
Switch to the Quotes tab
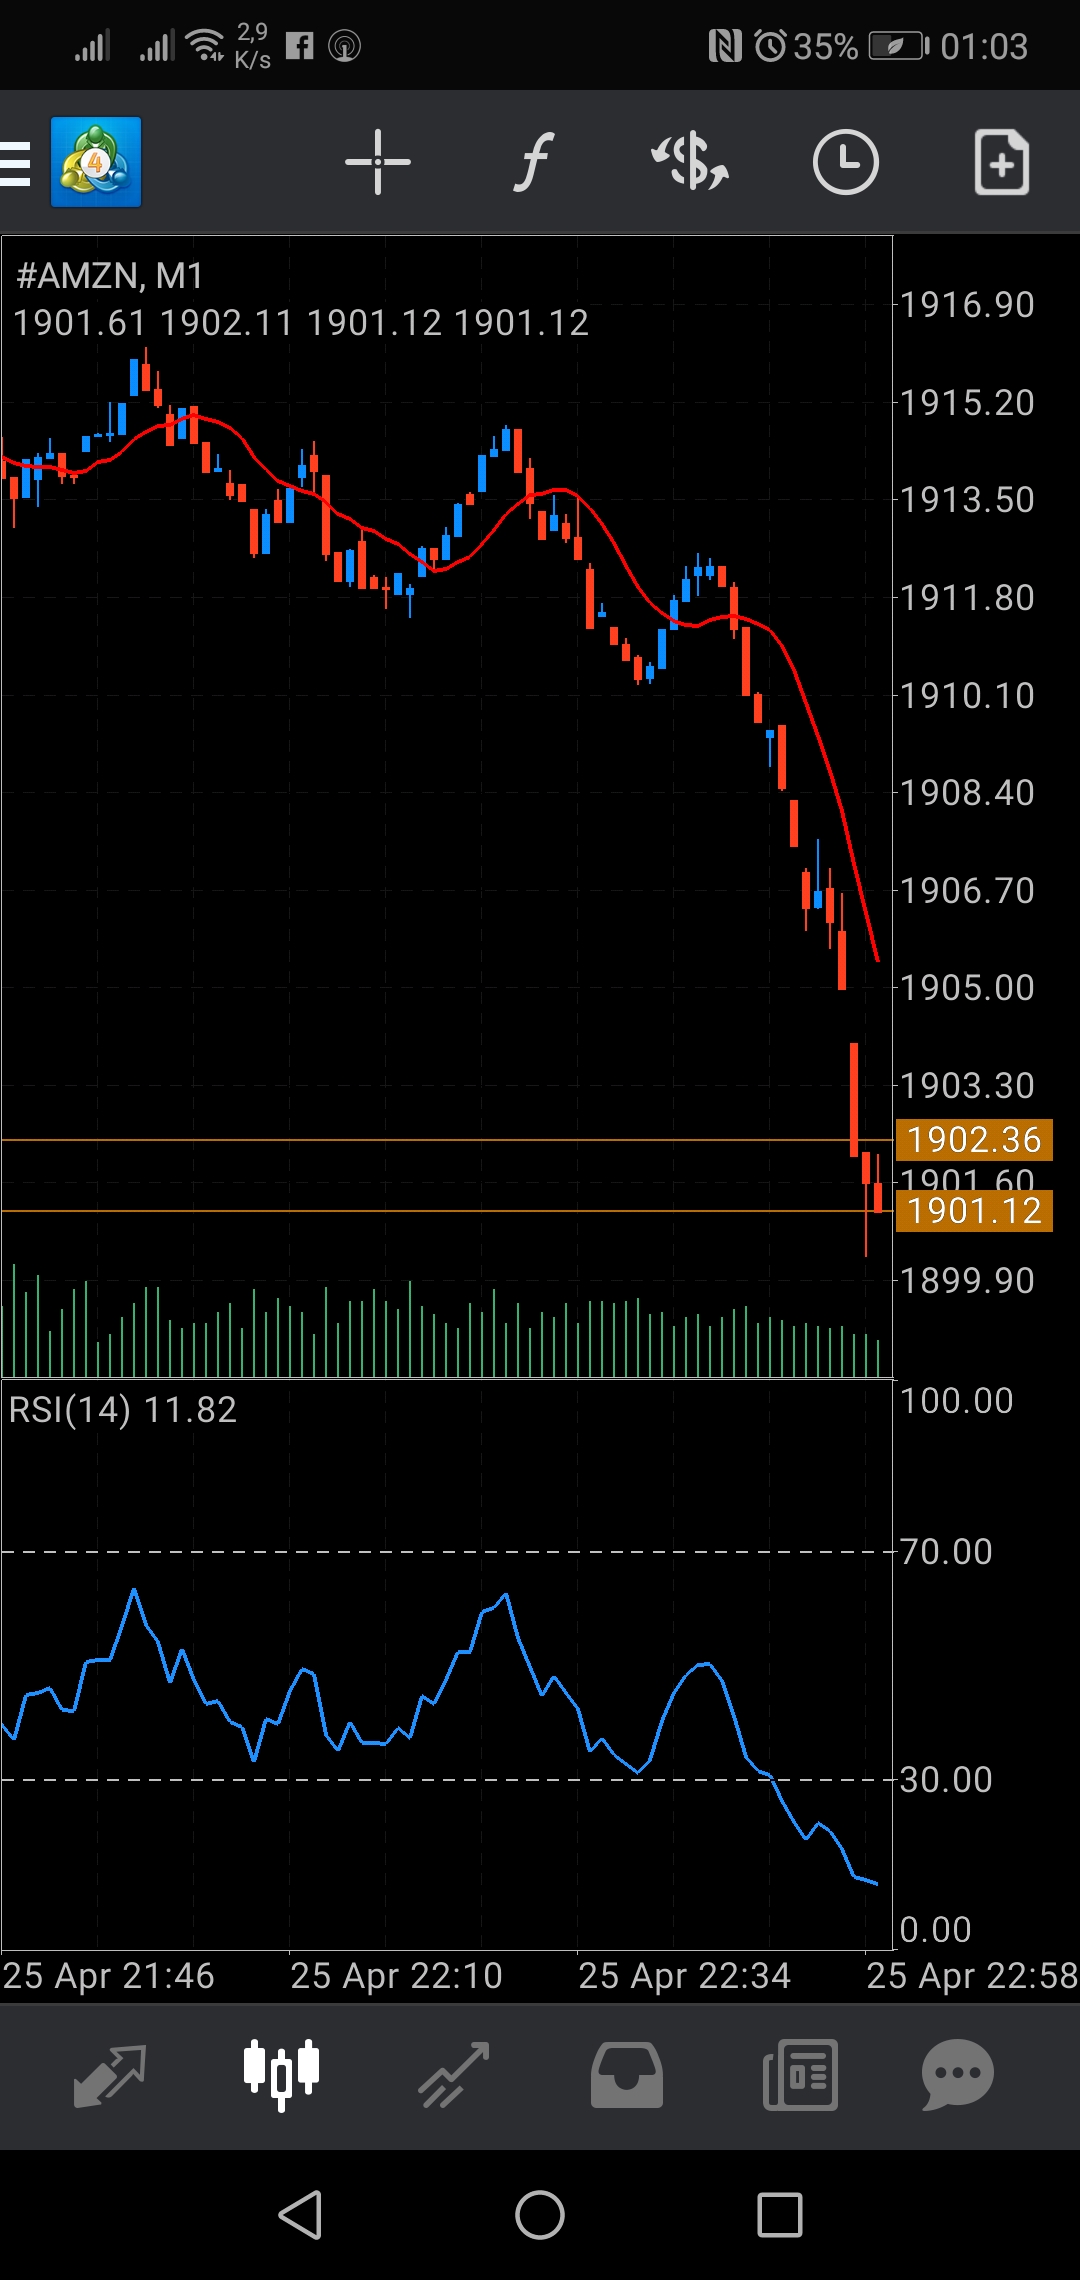pyautogui.click(x=110, y=2075)
